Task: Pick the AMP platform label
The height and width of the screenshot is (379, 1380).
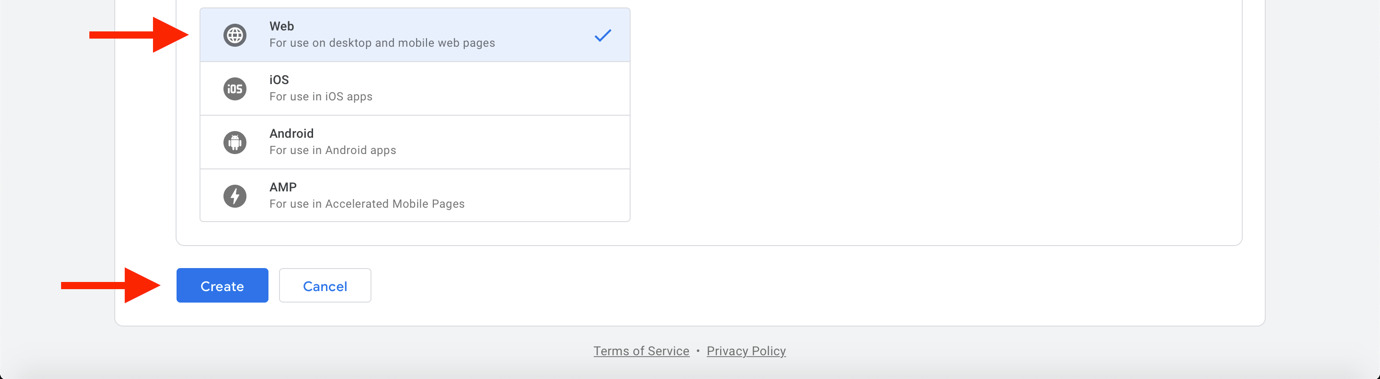Action: point(283,187)
